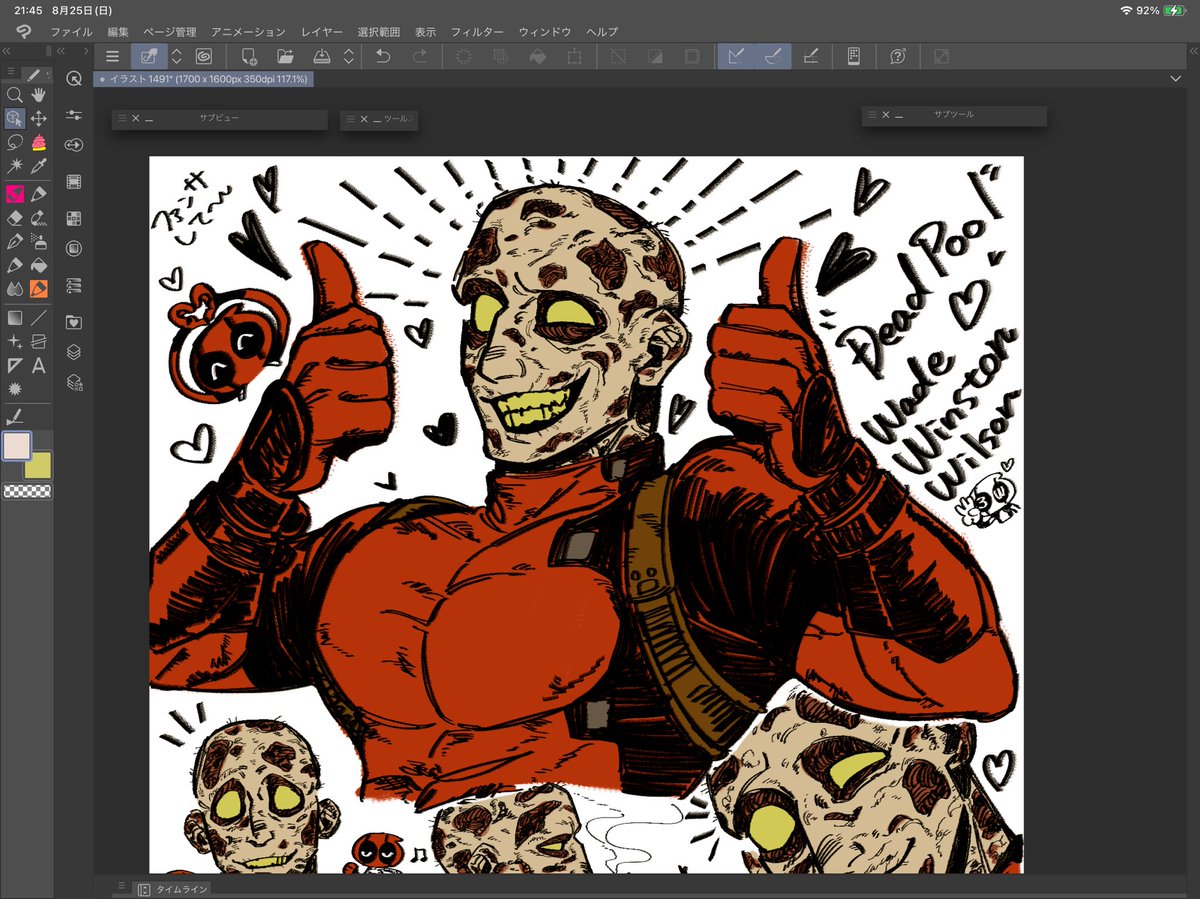Select the Zoom magnifier tool
Image resolution: width=1200 pixels, height=899 pixels.
[x=14, y=95]
